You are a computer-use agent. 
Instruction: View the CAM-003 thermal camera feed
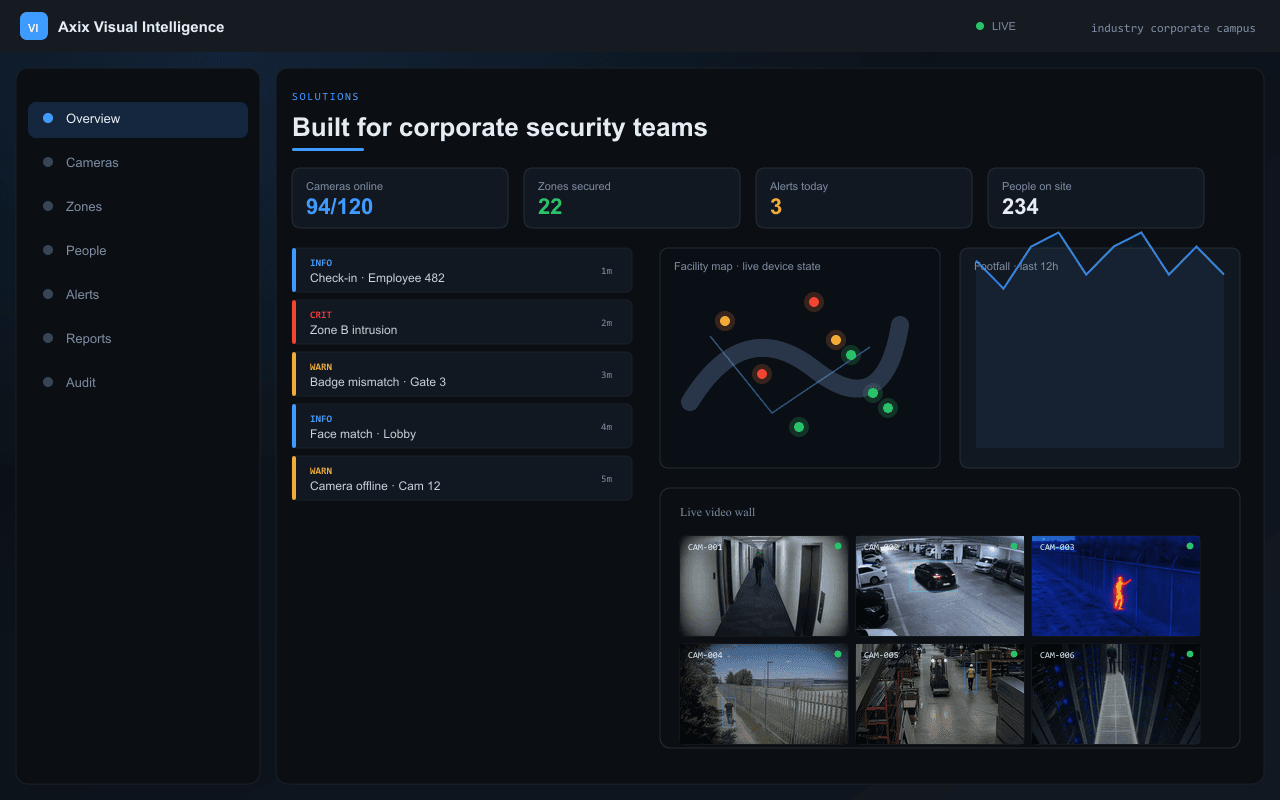1116,586
